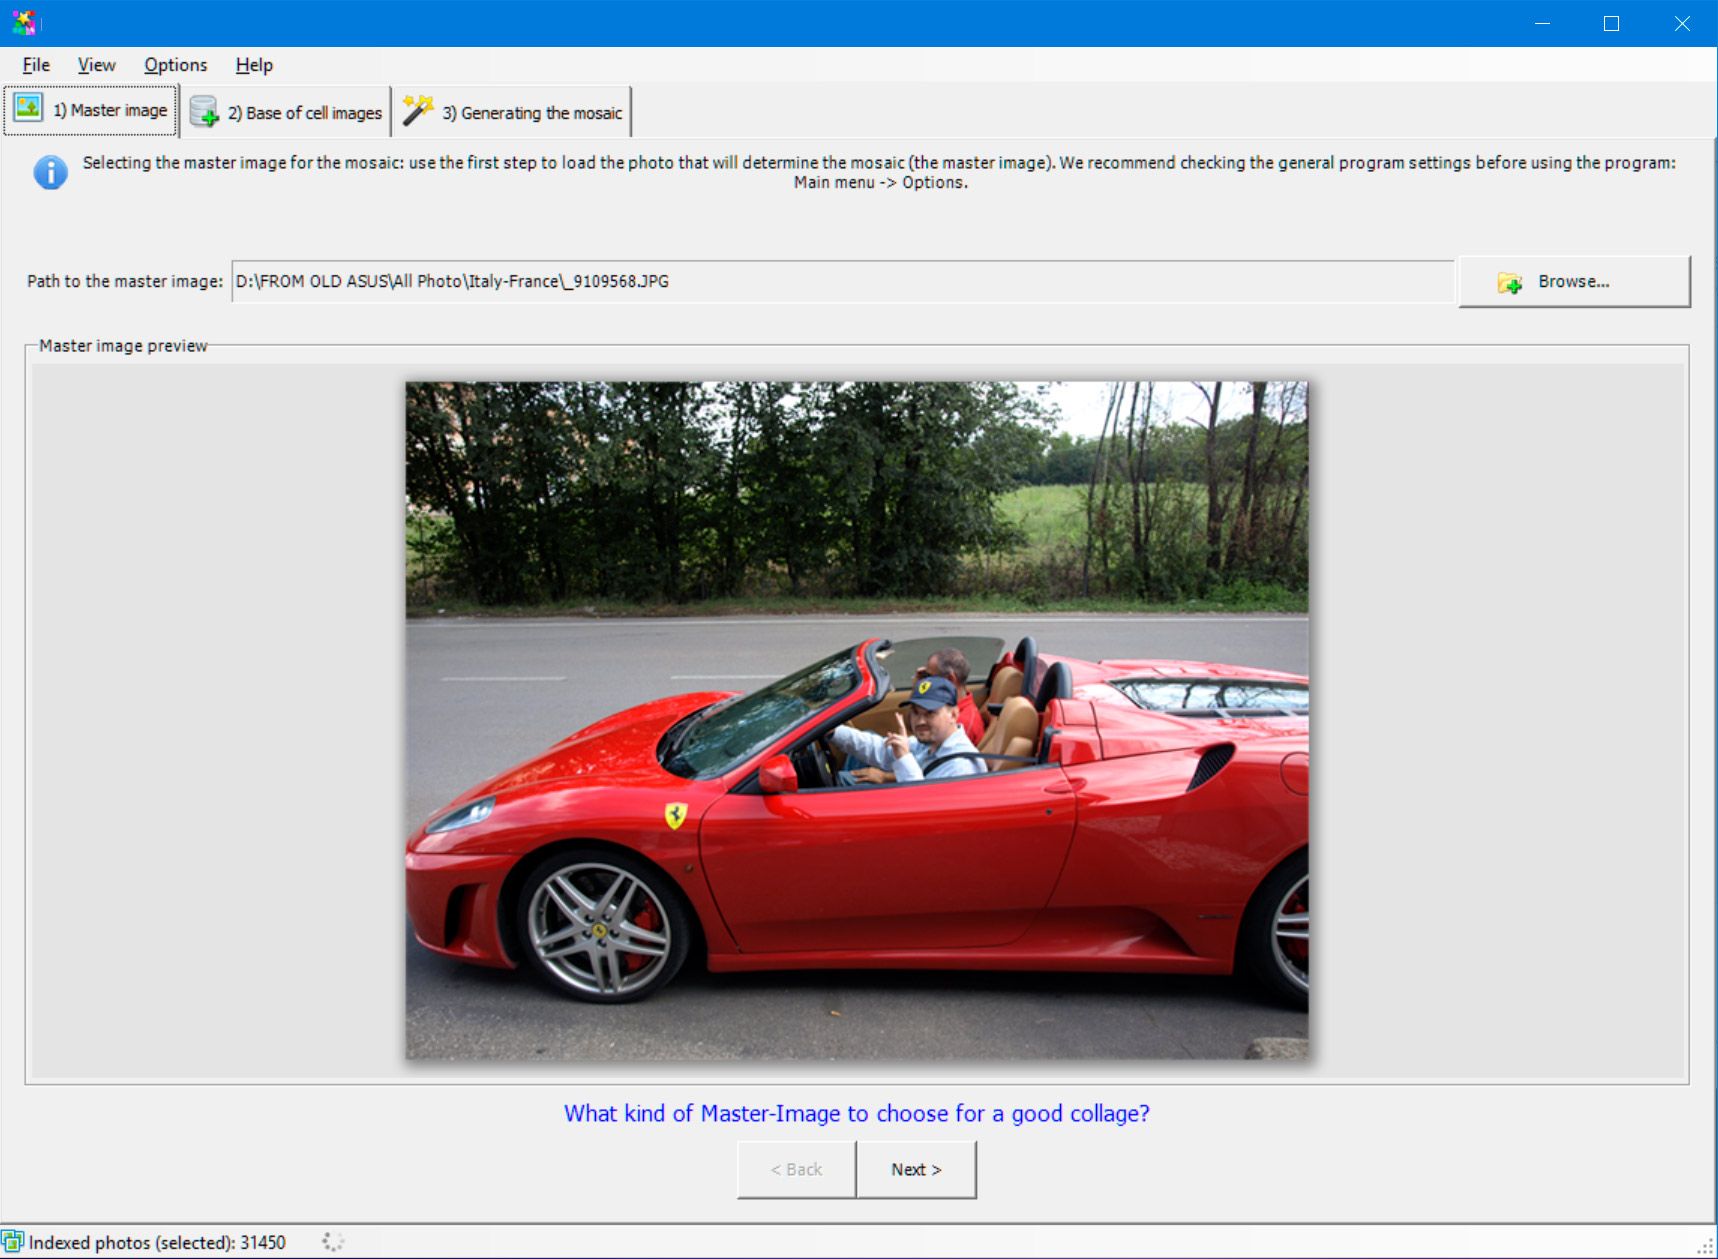The image size is (1718, 1259).
Task: Click the picture icon on Master image tab
Action: point(29,110)
